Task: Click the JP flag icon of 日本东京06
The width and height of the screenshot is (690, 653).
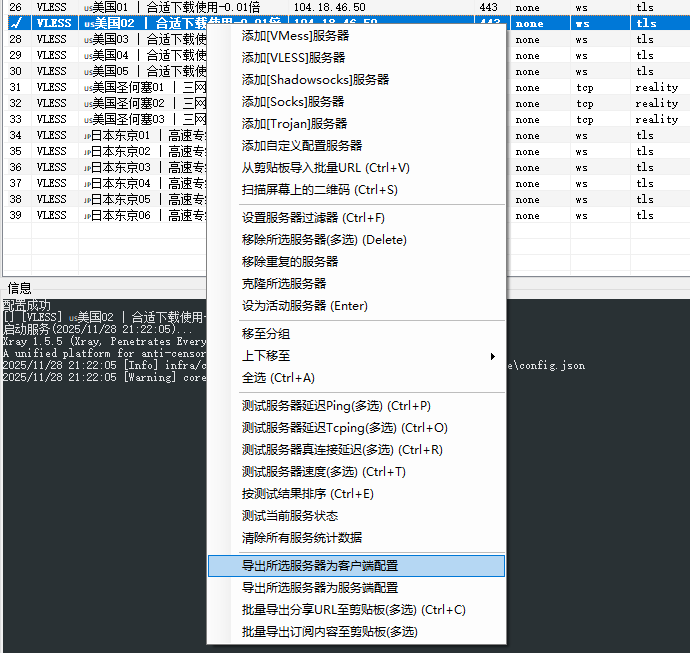Action: (88, 215)
